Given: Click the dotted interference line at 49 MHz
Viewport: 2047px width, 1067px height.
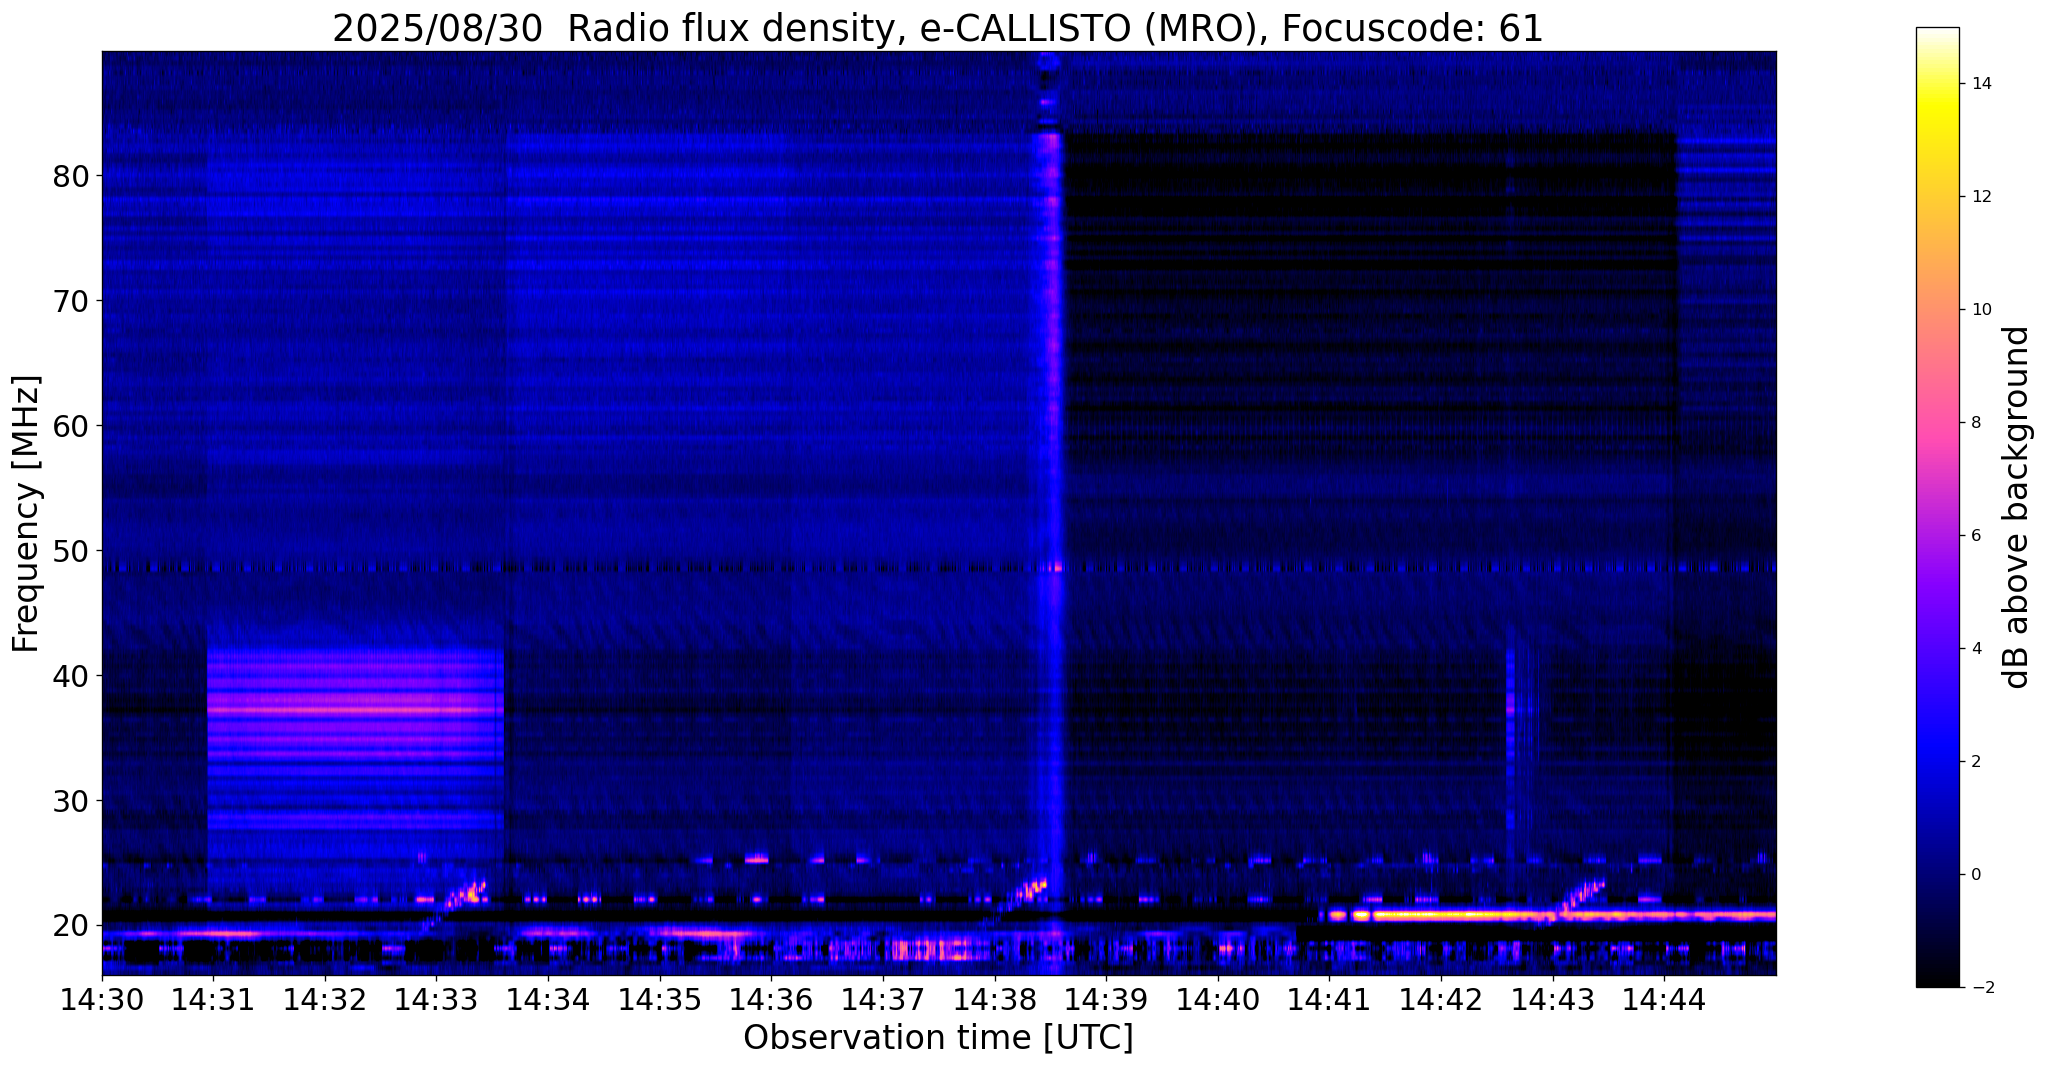Looking at the screenshot, I should coord(939,567).
